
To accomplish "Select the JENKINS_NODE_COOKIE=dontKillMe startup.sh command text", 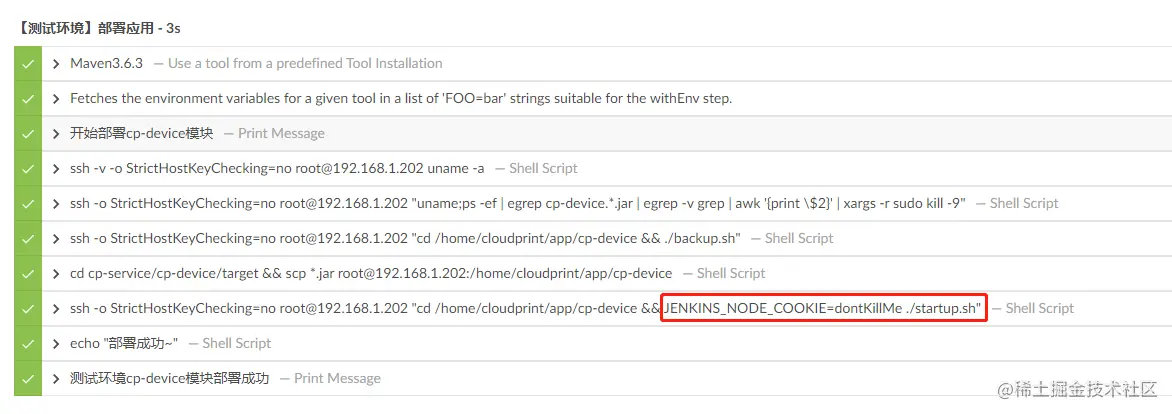I will point(824,309).
